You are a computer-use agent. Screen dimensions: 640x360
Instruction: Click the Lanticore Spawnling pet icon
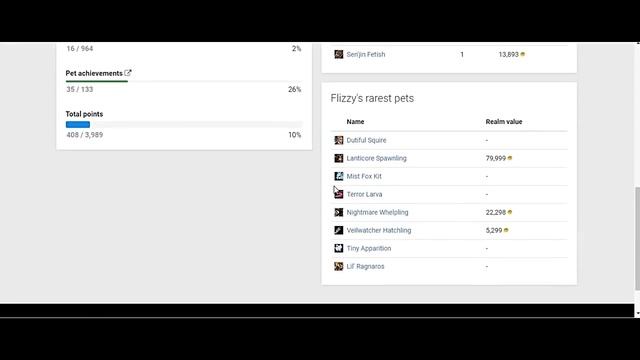point(339,158)
